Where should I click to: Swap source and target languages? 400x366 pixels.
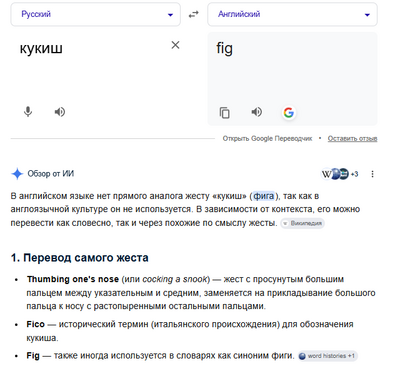pyautogui.click(x=194, y=14)
